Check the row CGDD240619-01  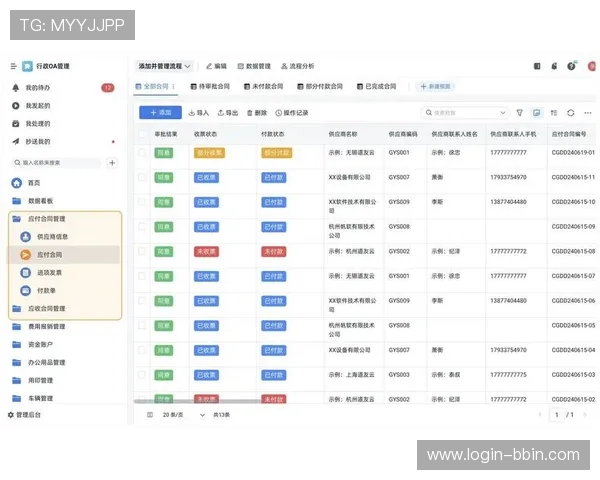(142, 152)
